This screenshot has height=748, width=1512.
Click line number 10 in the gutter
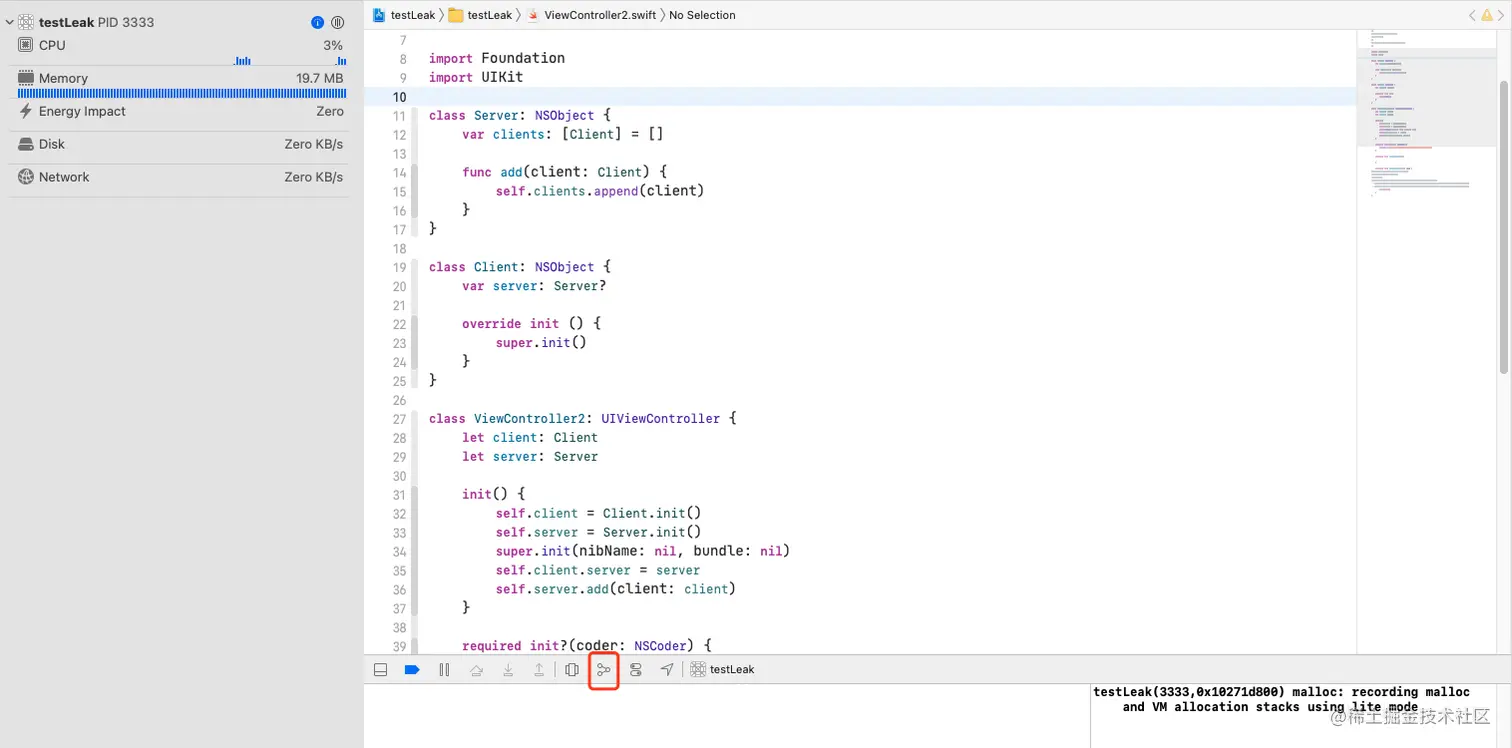click(x=399, y=97)
